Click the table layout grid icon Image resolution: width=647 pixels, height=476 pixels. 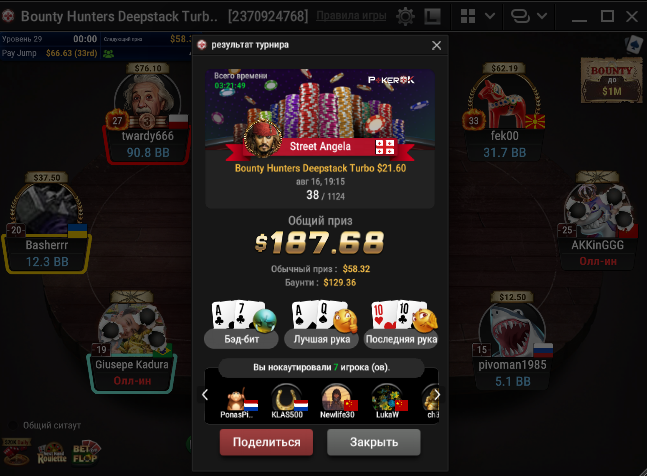(468, 16)
